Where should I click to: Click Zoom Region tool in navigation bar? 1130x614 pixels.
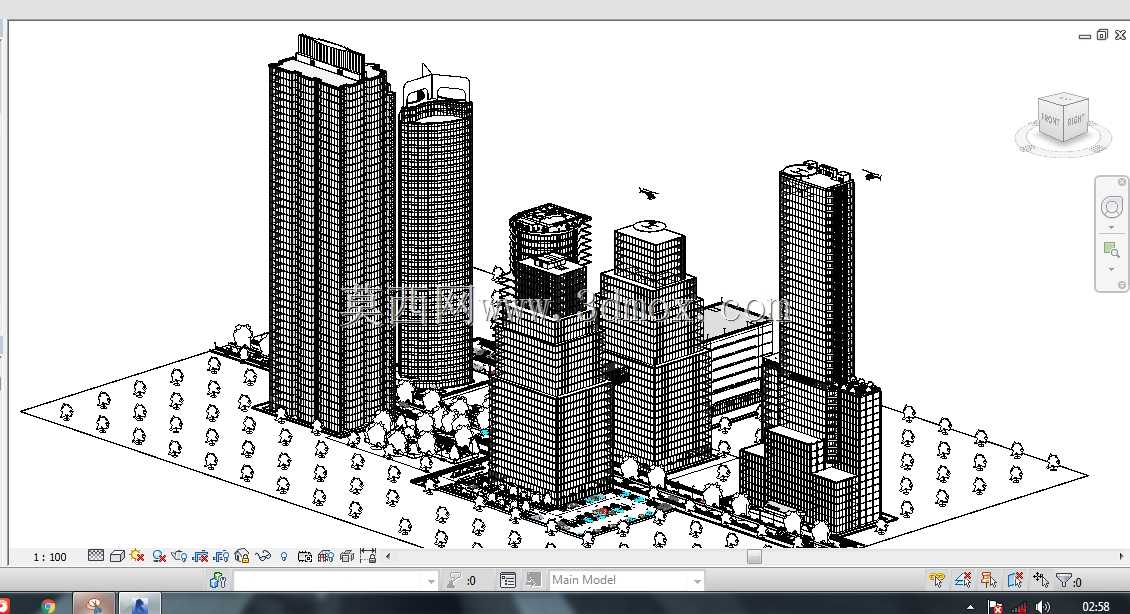[x=1111, y=250]
